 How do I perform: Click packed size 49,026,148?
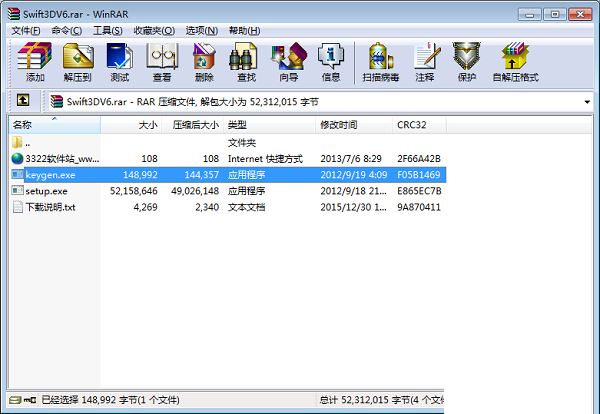(x=195, y=191)
